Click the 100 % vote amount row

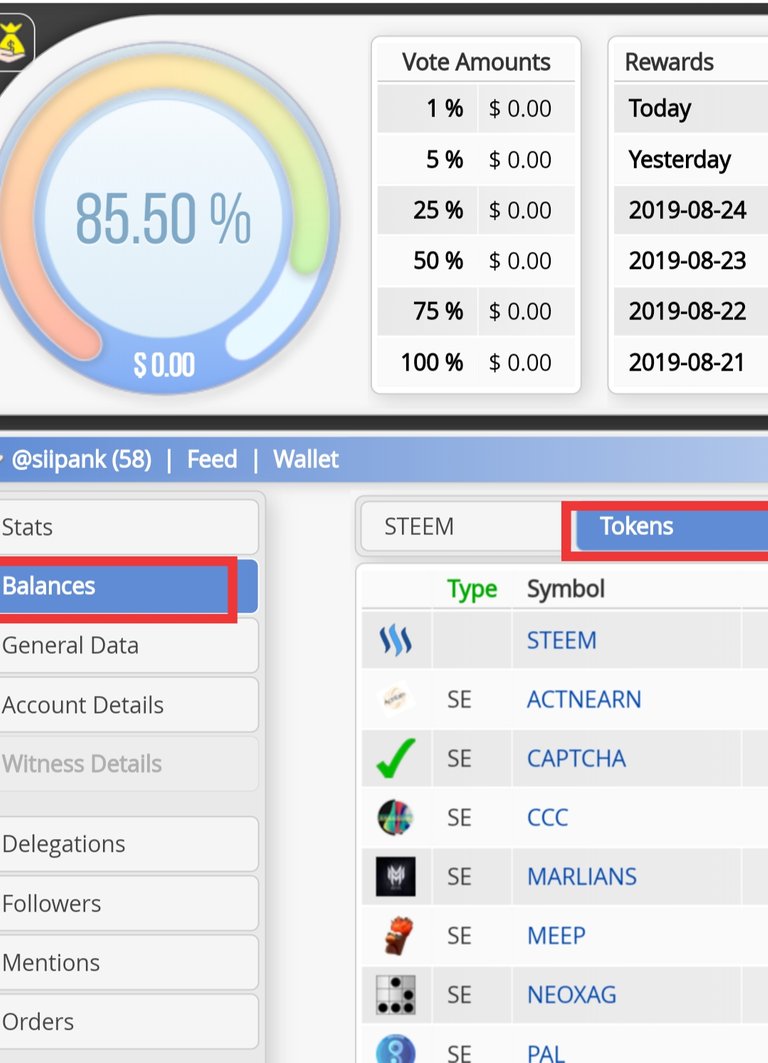tap(476, 362)
